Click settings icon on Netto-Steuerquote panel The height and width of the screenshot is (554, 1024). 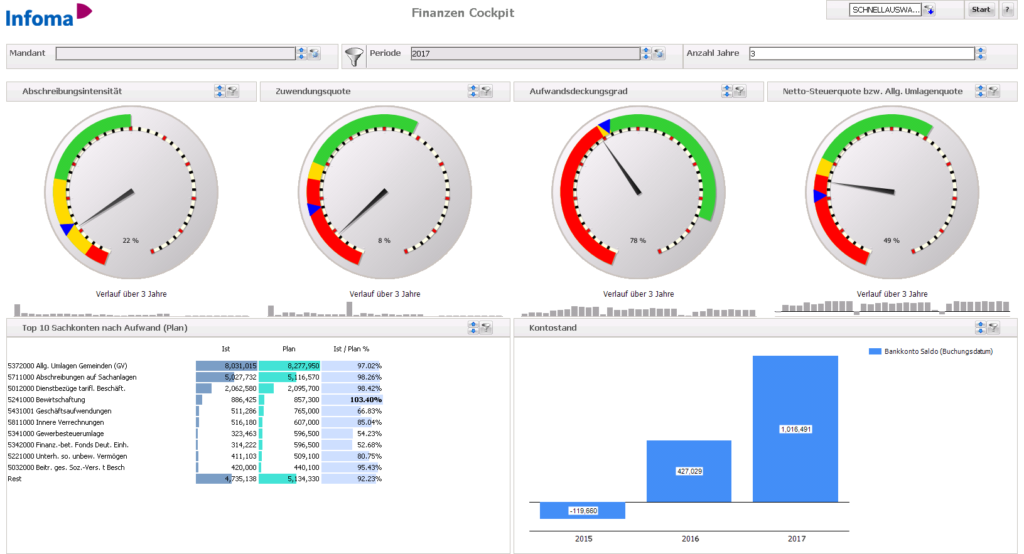click(995, 91)
